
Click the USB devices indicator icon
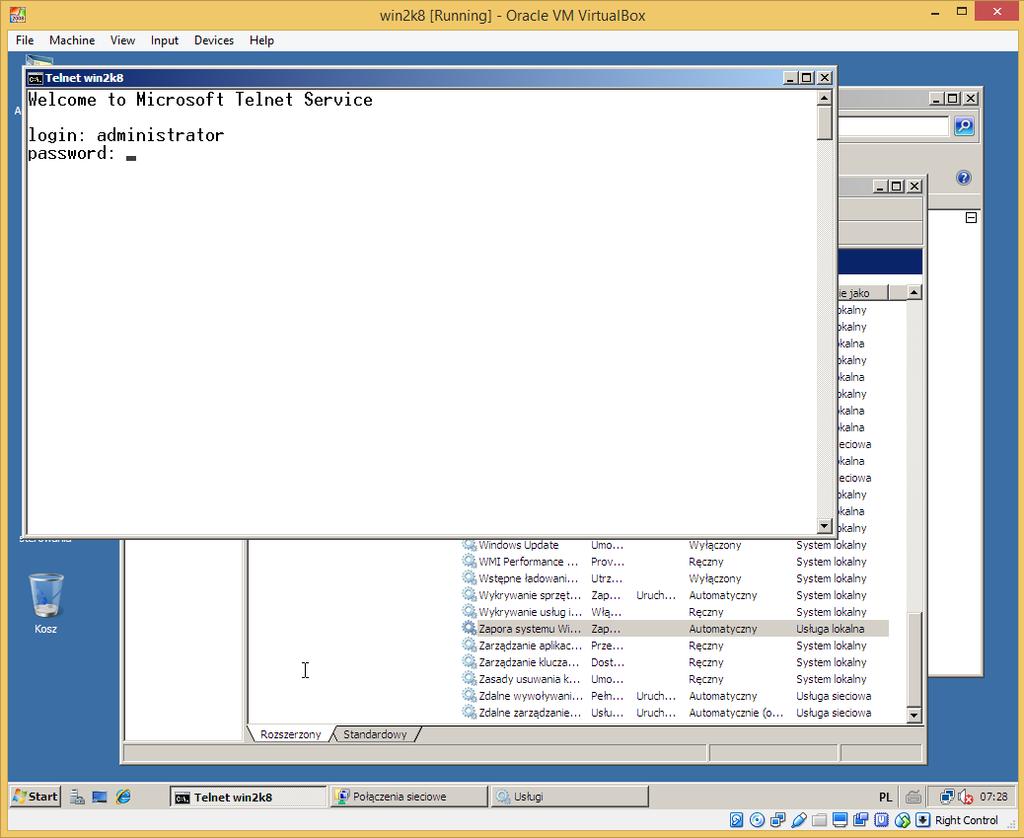[x=799, y=820]
